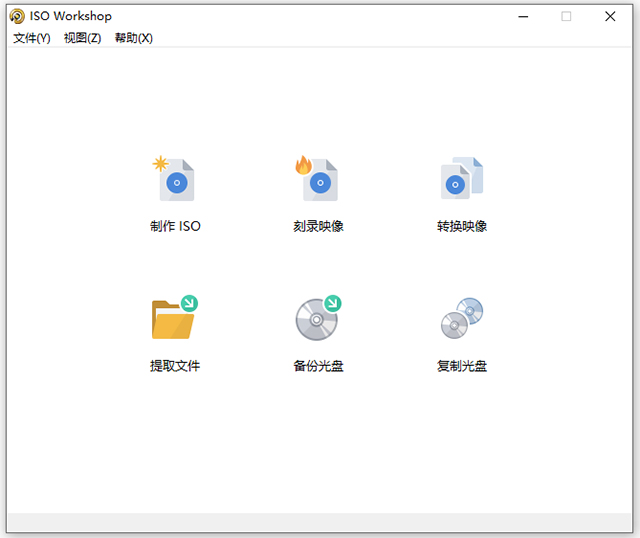
Task: Open the 文件(Y) menu
Action: coord(32,38)
